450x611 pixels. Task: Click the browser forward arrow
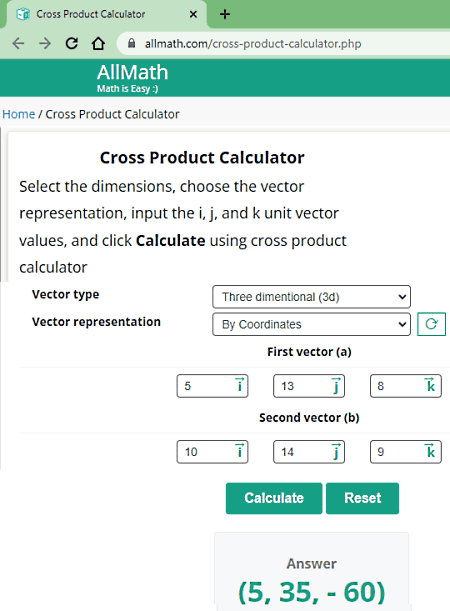(45, 43)
